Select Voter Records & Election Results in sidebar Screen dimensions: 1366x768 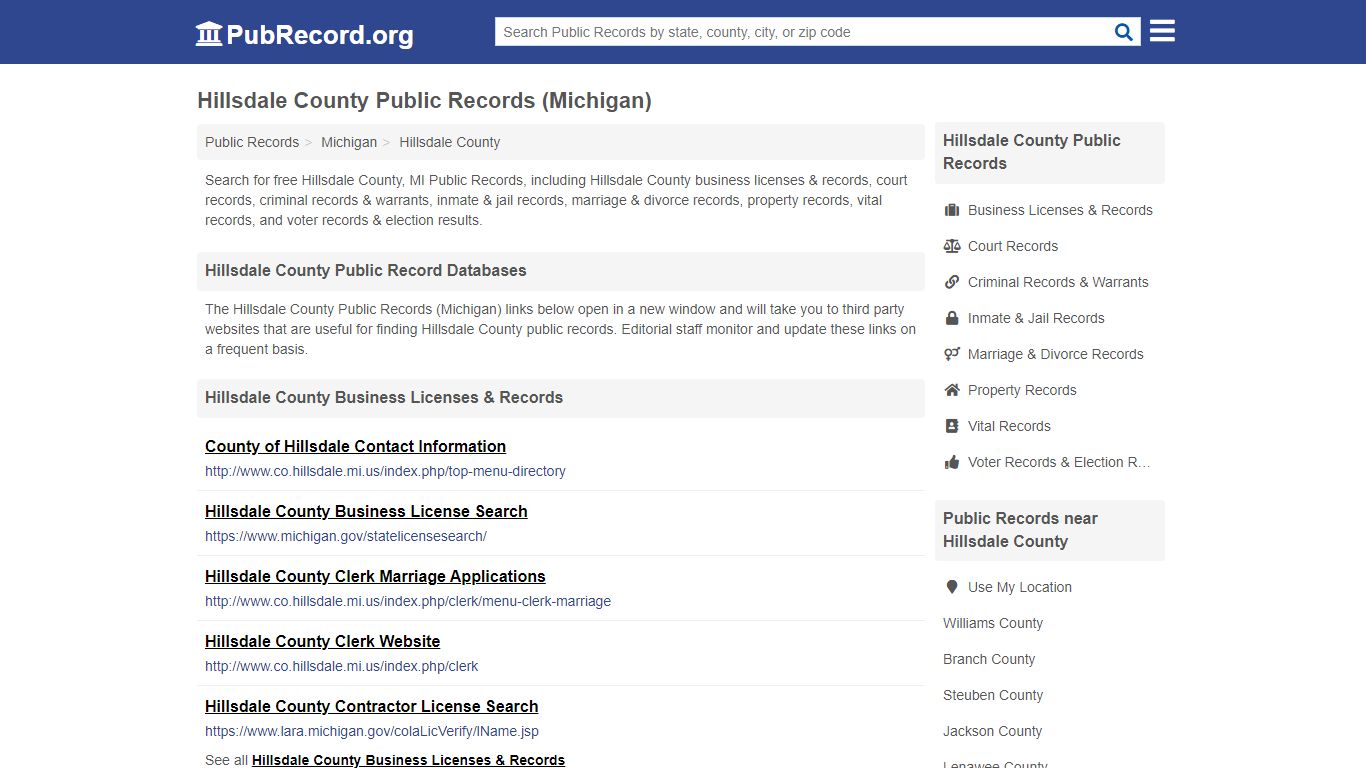click(1059, 462)
